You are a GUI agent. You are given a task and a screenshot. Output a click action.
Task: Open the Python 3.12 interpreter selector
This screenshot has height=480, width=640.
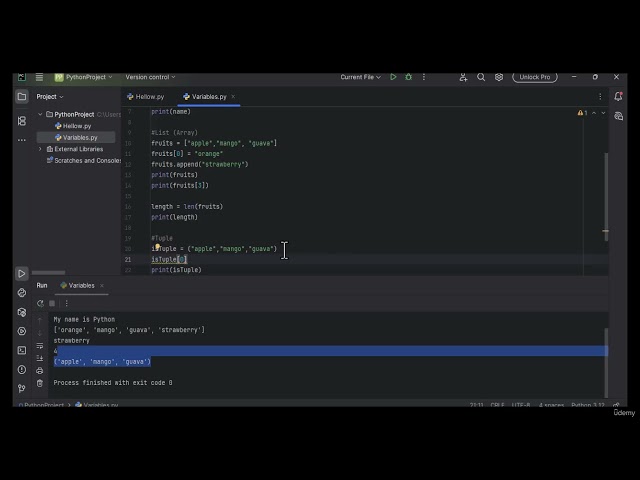tap(588, 404)
